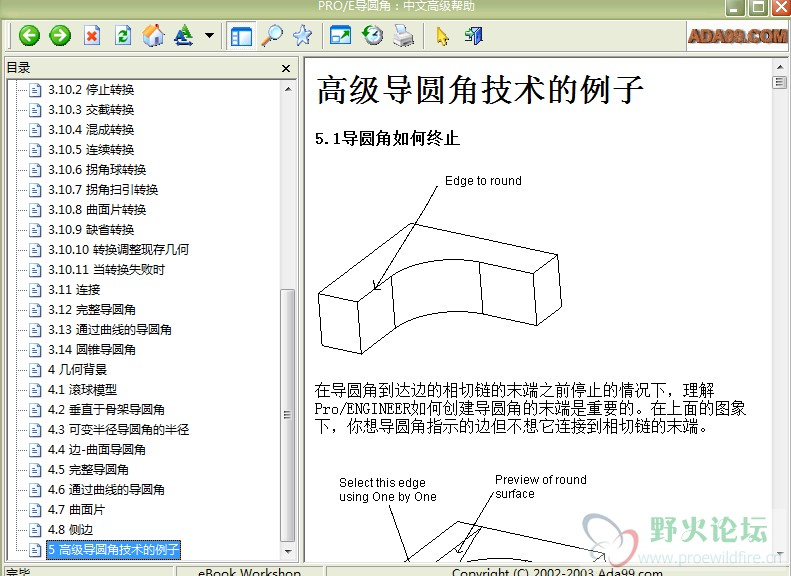Click the 5.1导圆角如何终止 heading

pos(387,138)
